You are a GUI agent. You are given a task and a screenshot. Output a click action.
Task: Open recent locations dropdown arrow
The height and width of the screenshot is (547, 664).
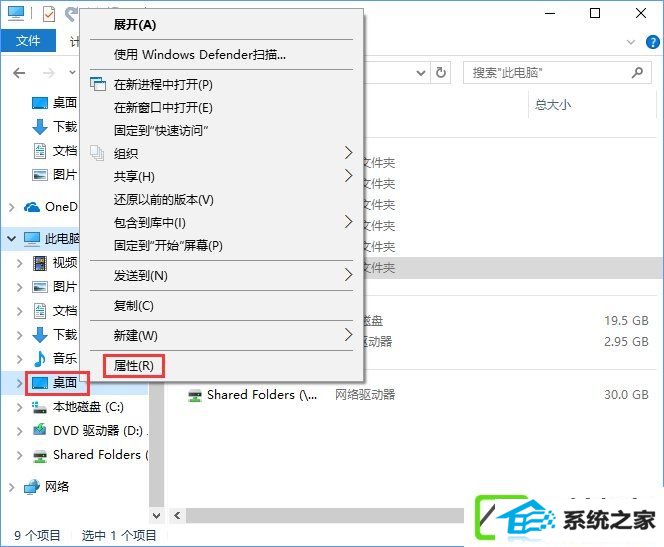(x=72, y=73)
